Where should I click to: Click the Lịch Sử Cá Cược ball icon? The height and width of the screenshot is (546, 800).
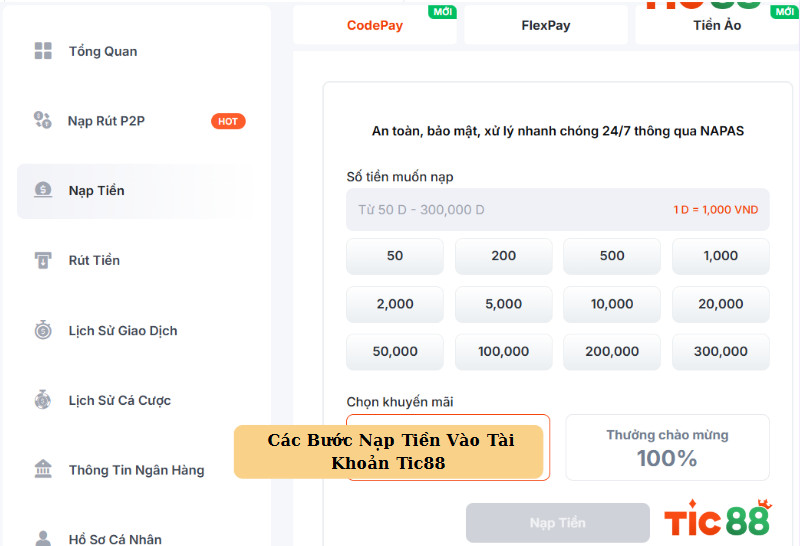click(43, 400)
